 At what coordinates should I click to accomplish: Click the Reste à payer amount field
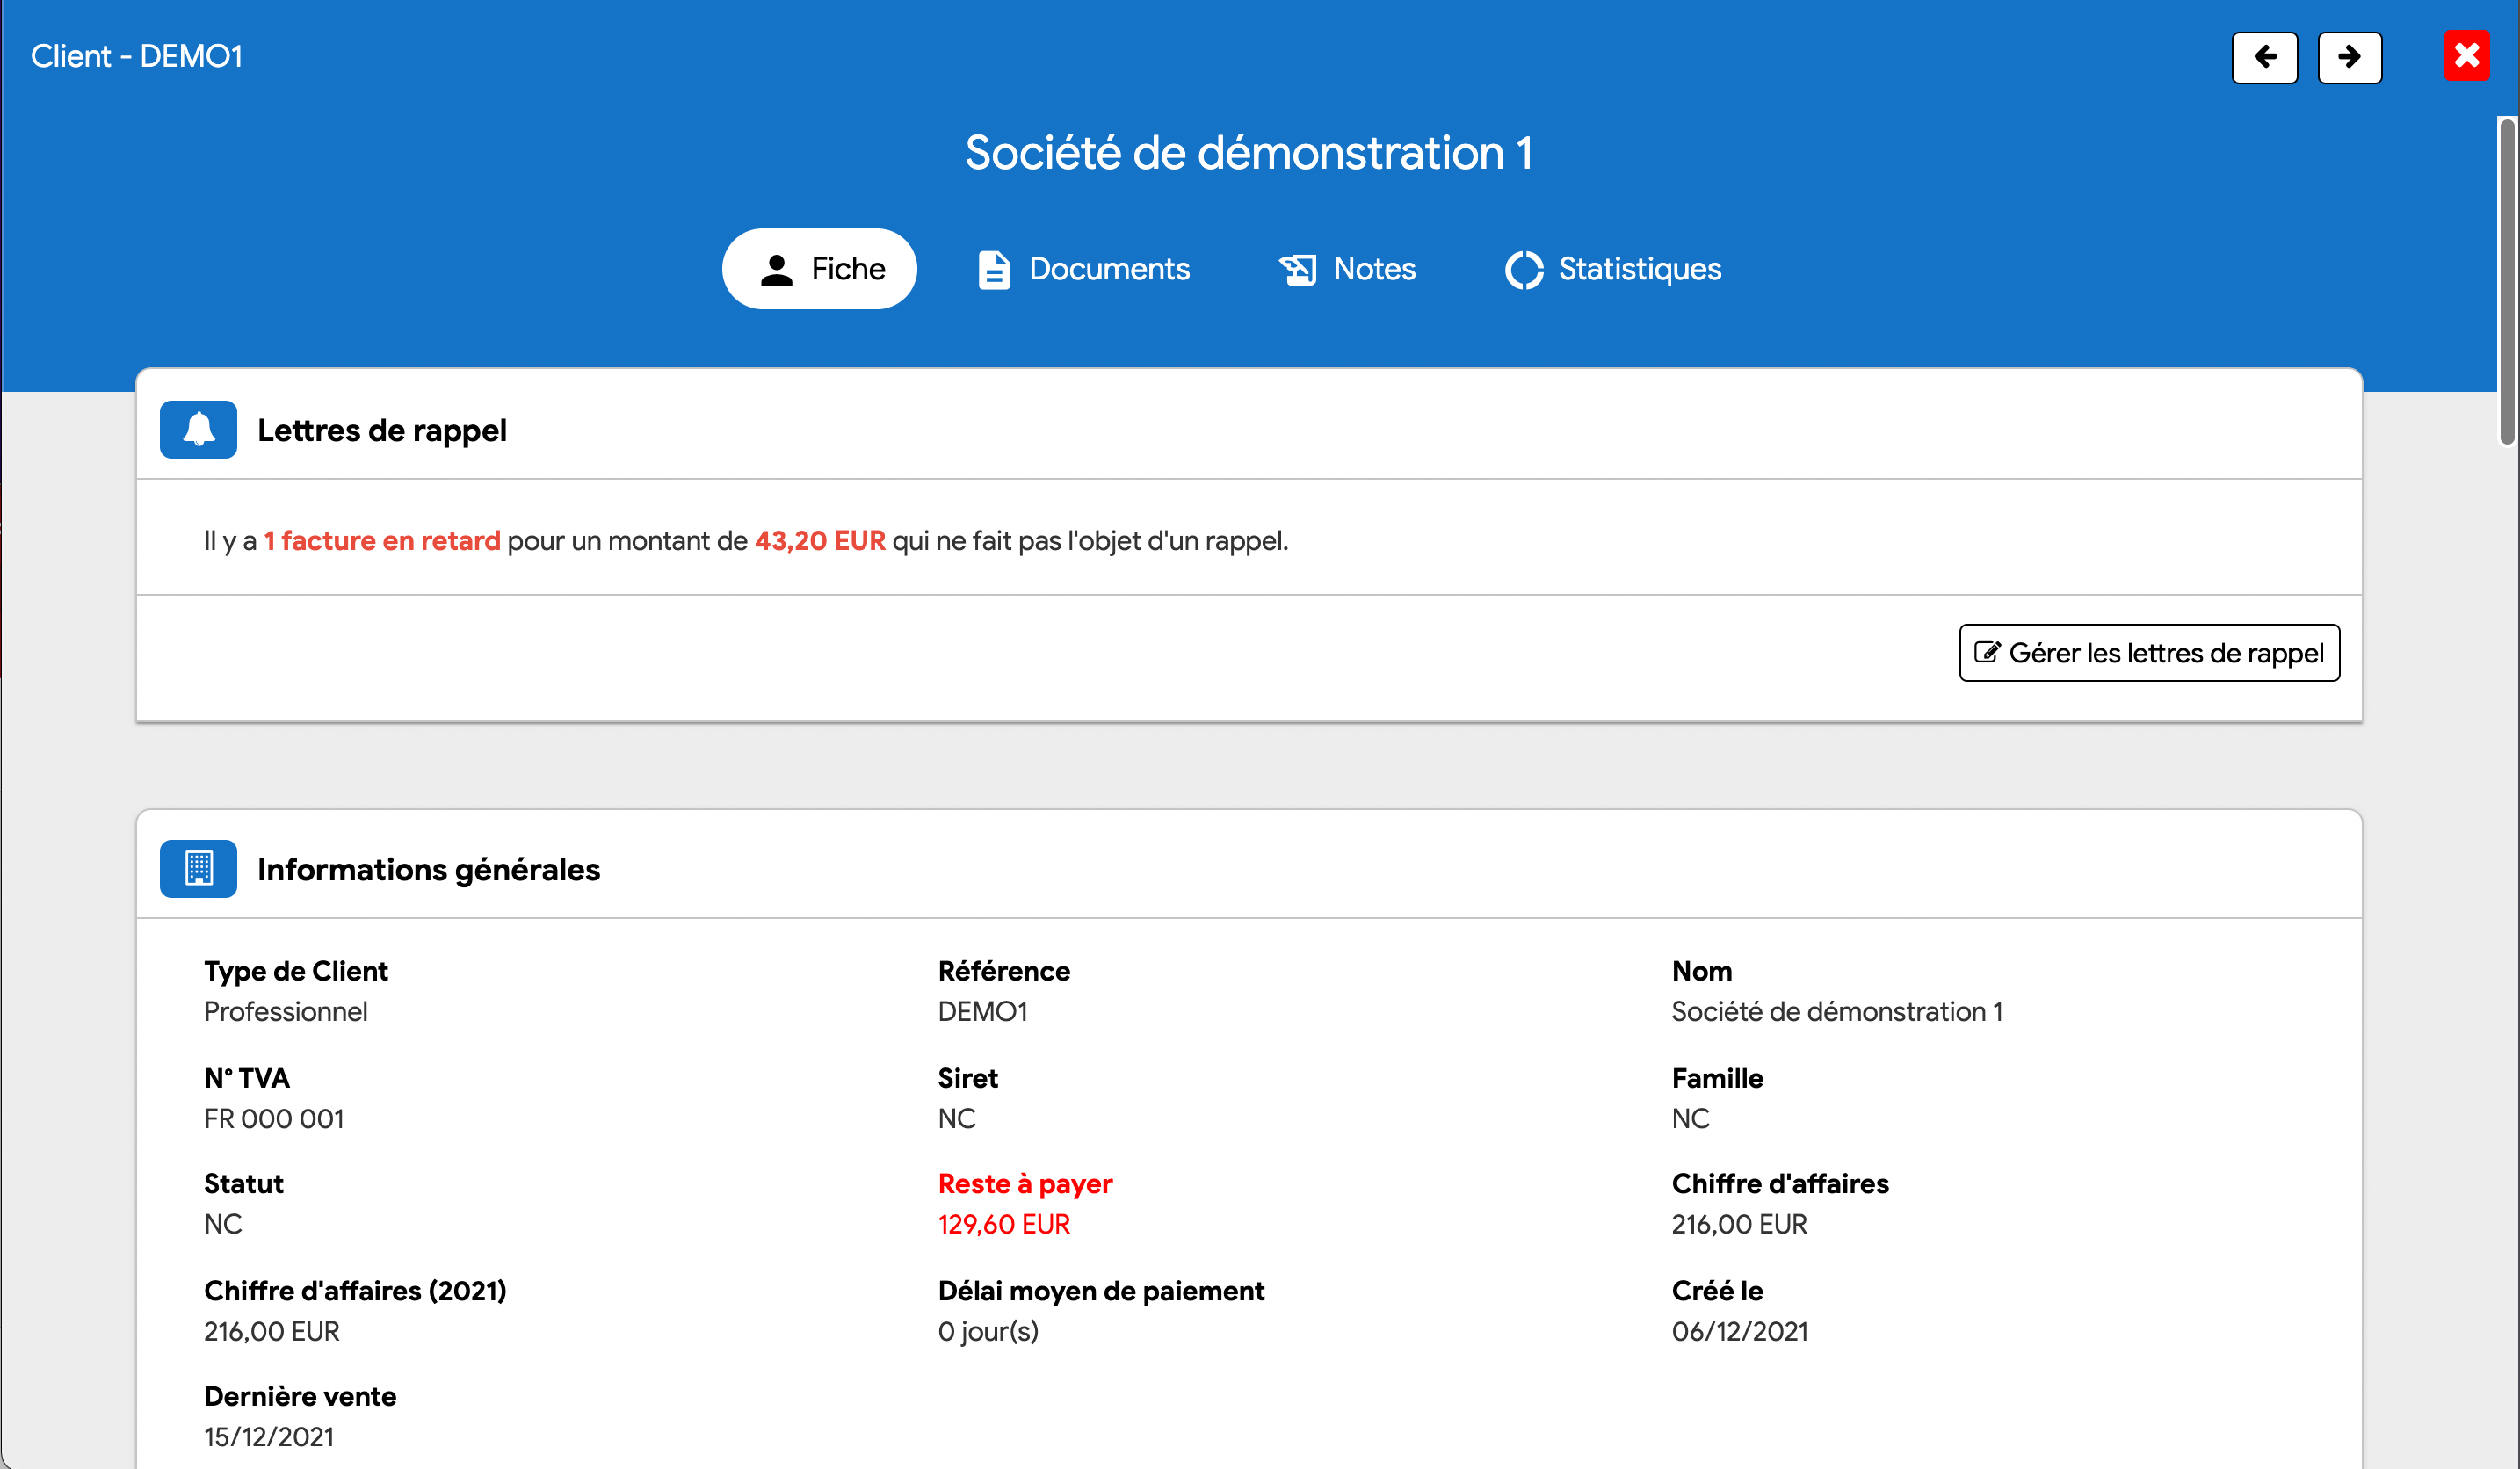1002,1224
